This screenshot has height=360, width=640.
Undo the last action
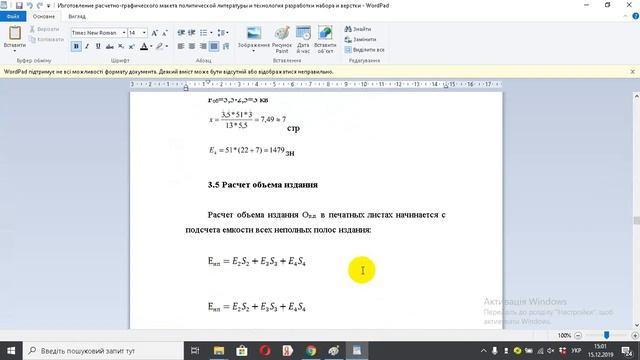(x=29, y=5)
